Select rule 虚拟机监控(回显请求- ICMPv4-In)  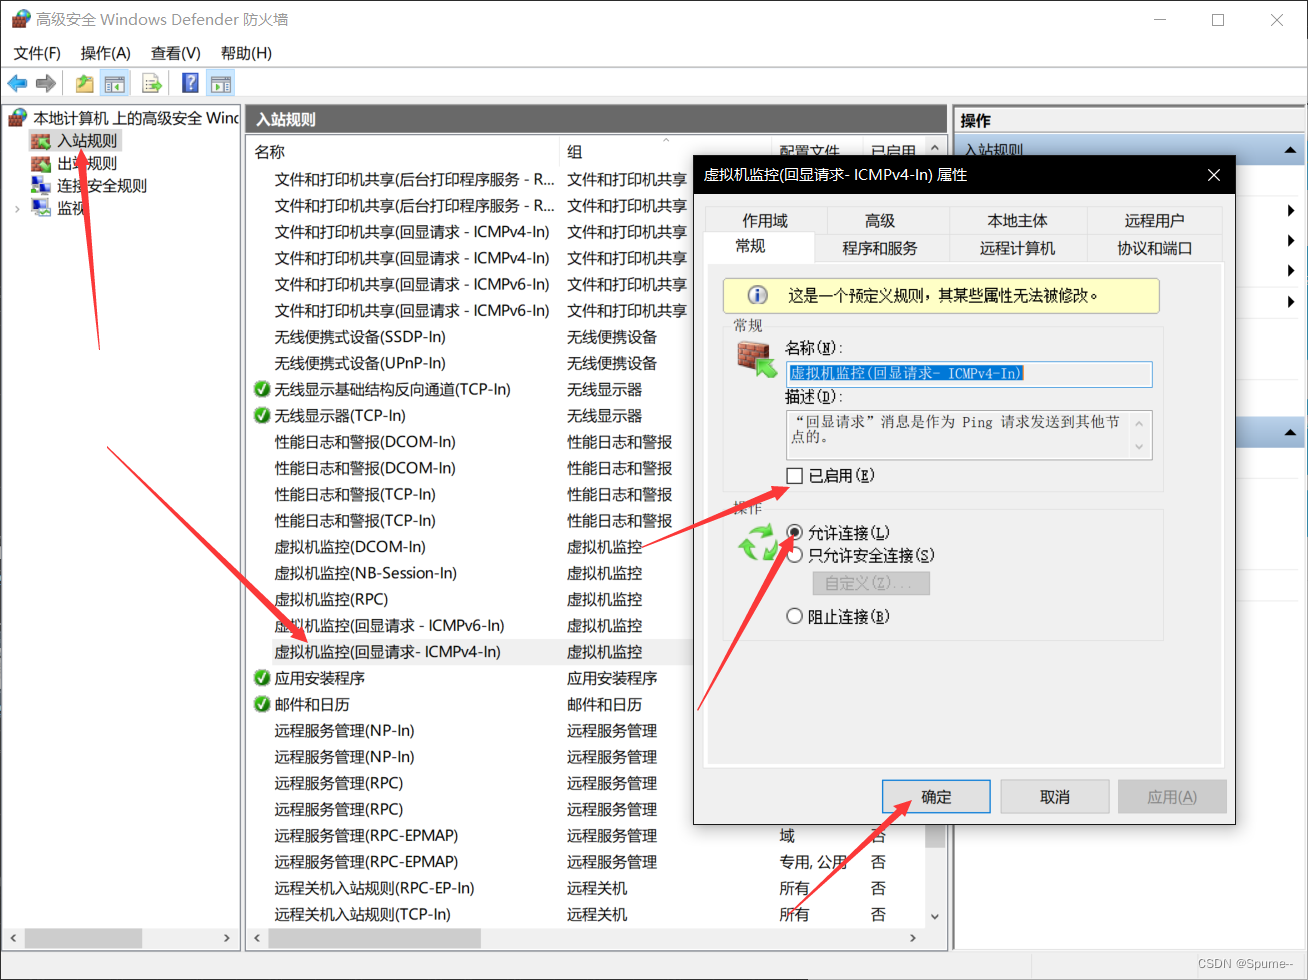388,652
